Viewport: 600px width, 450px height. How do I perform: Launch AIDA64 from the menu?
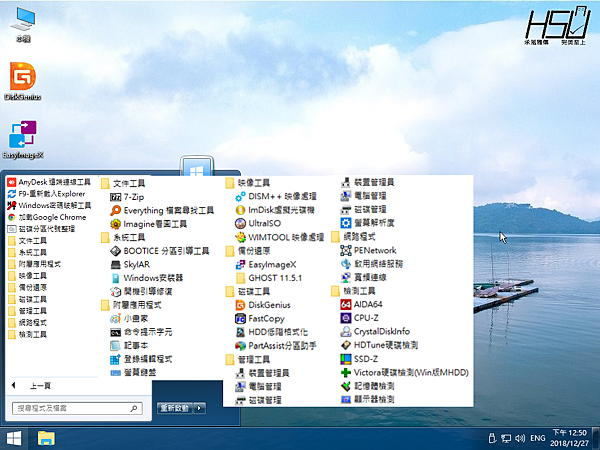pyautogui.click(x=361, y=304)
